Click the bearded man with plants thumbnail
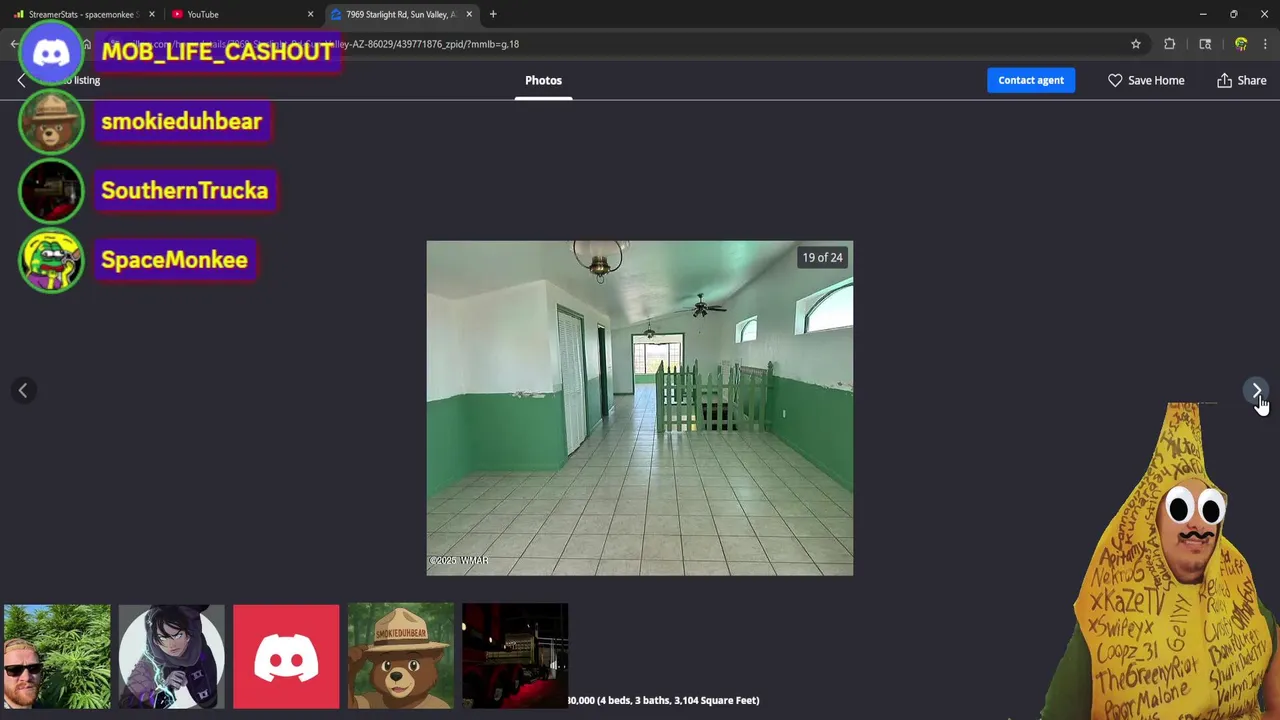Viewport: 1280px width, 720px height. pos(57,656)
